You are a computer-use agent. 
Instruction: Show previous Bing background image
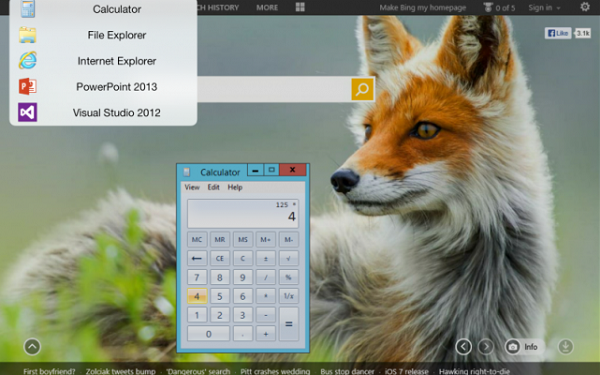463,347
